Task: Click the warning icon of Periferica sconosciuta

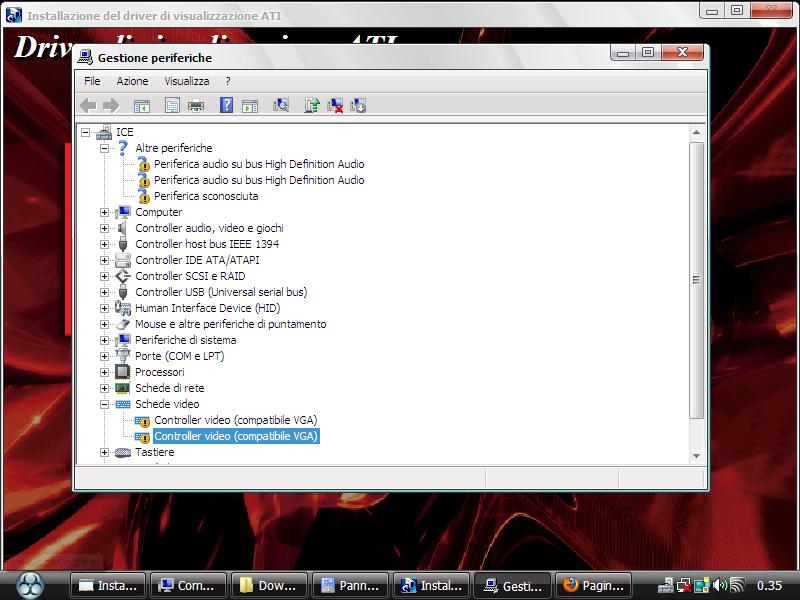Action: [144, 196]
